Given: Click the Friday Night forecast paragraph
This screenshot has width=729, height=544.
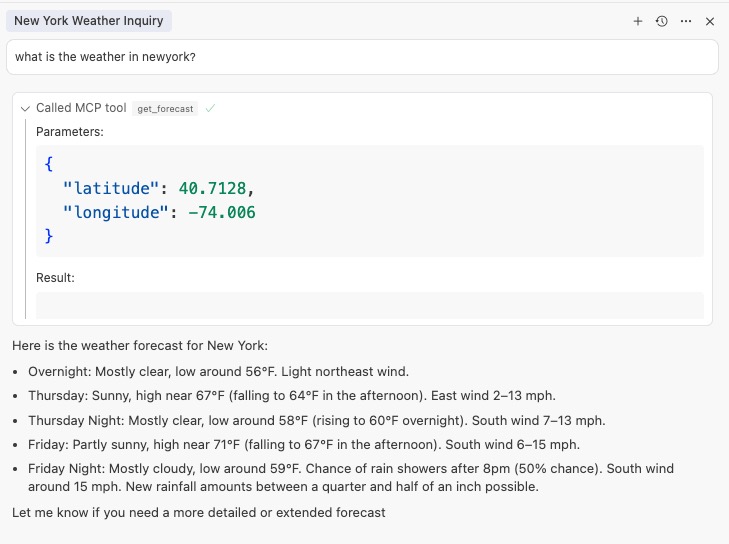Looking at the screenshot, I should click(x=350, y=477).
